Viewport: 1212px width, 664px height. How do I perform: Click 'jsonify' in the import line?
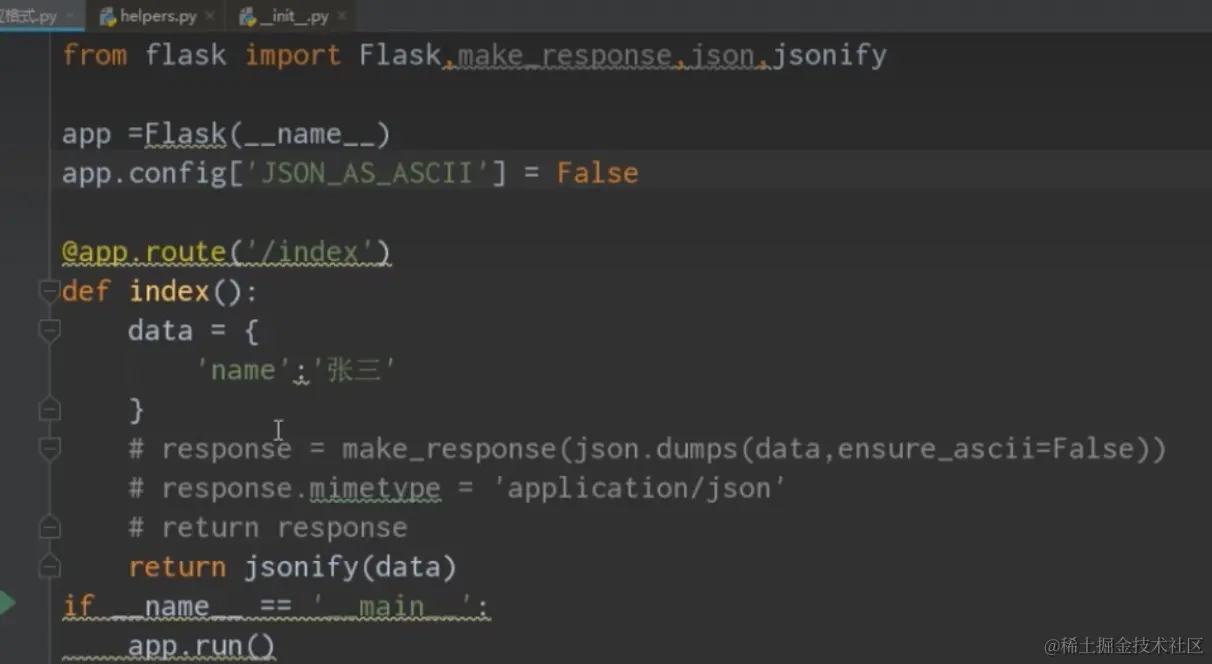[830, 54]
